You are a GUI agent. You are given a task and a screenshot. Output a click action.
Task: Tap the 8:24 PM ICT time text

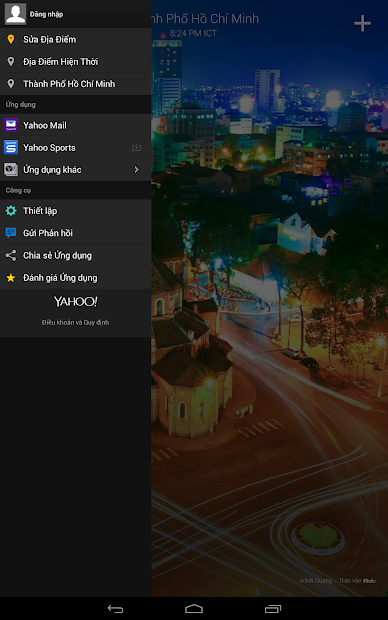pyautogui.click(x=193, y=33)
